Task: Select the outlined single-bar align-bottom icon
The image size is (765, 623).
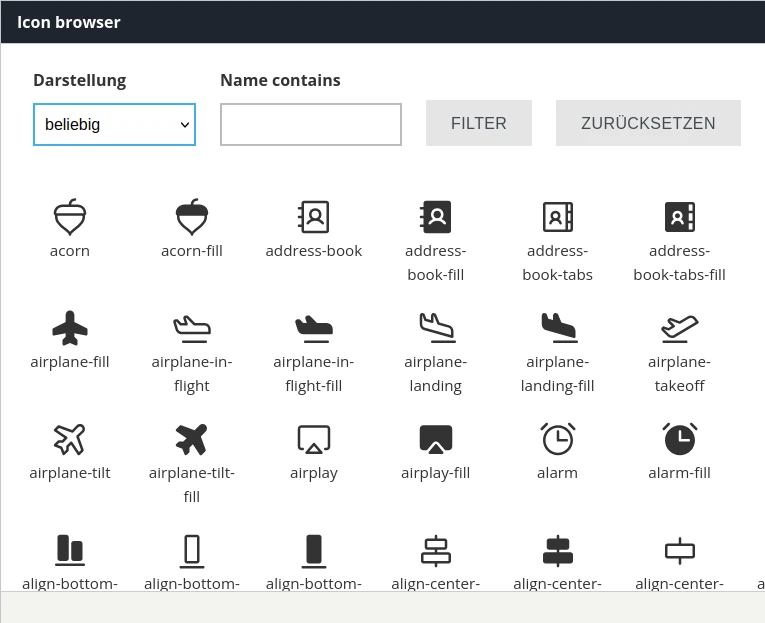Action: [192, 551]
